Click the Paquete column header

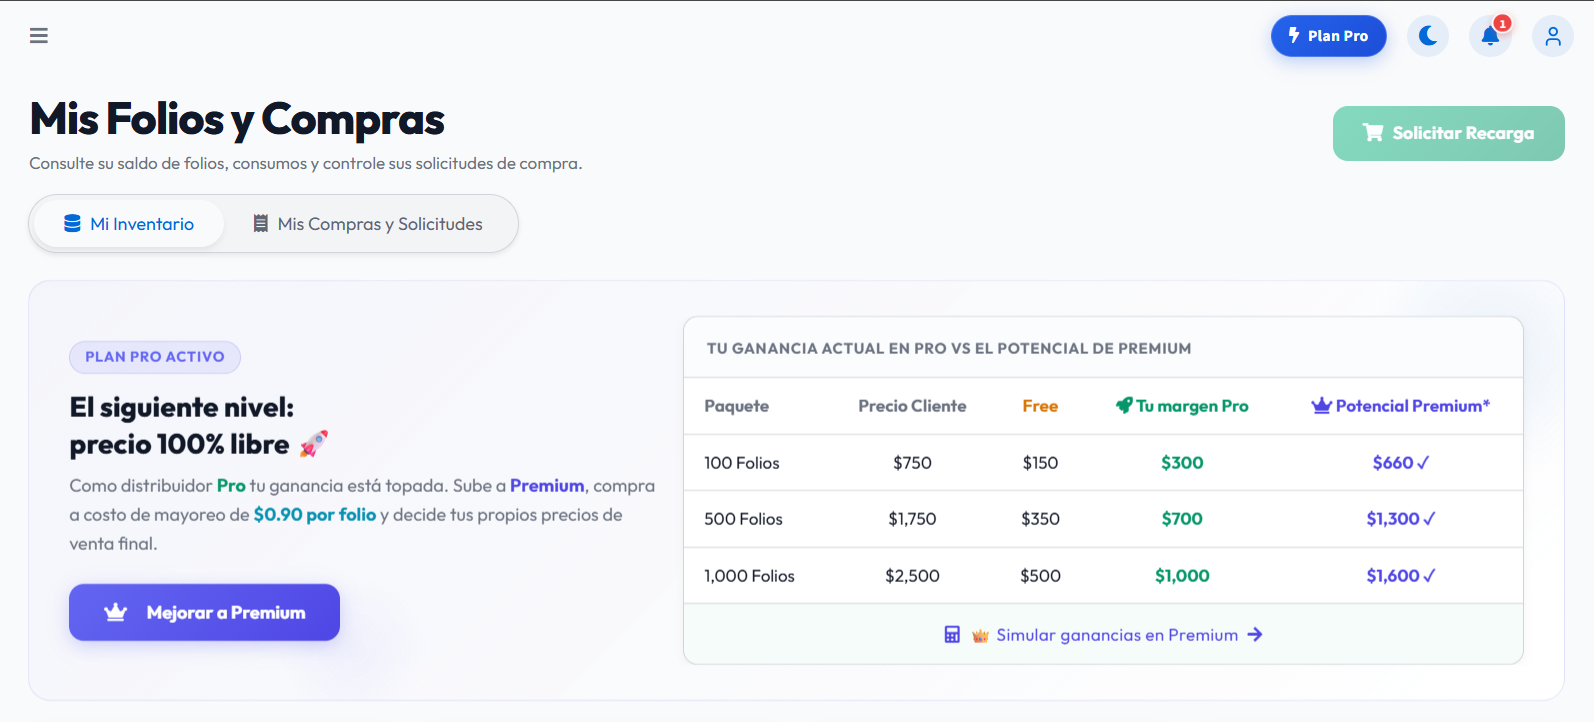[737, 406]
